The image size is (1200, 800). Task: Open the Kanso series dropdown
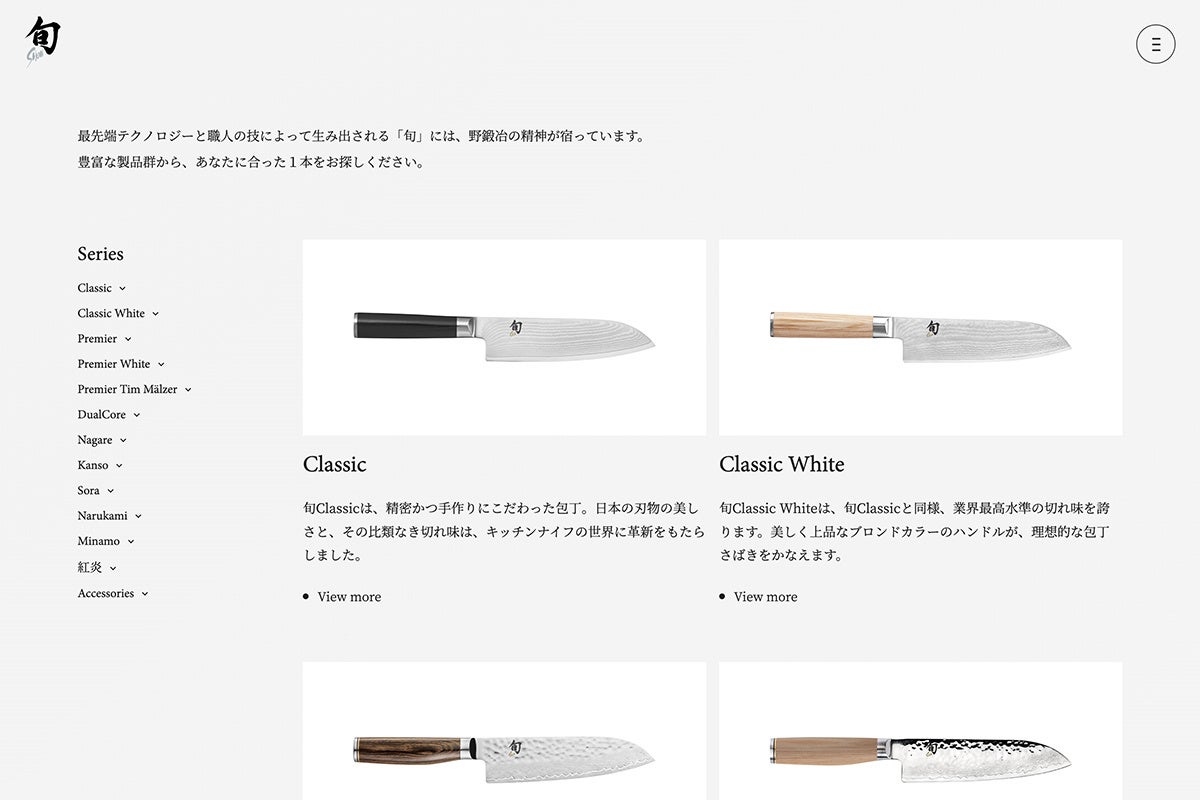tap(101, 465)
